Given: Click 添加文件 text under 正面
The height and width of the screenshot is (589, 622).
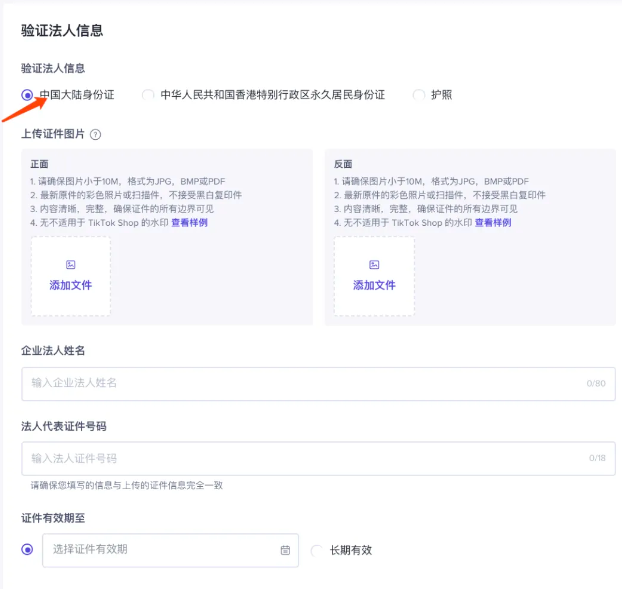Looking at the screenshot, I should (70, 285).
